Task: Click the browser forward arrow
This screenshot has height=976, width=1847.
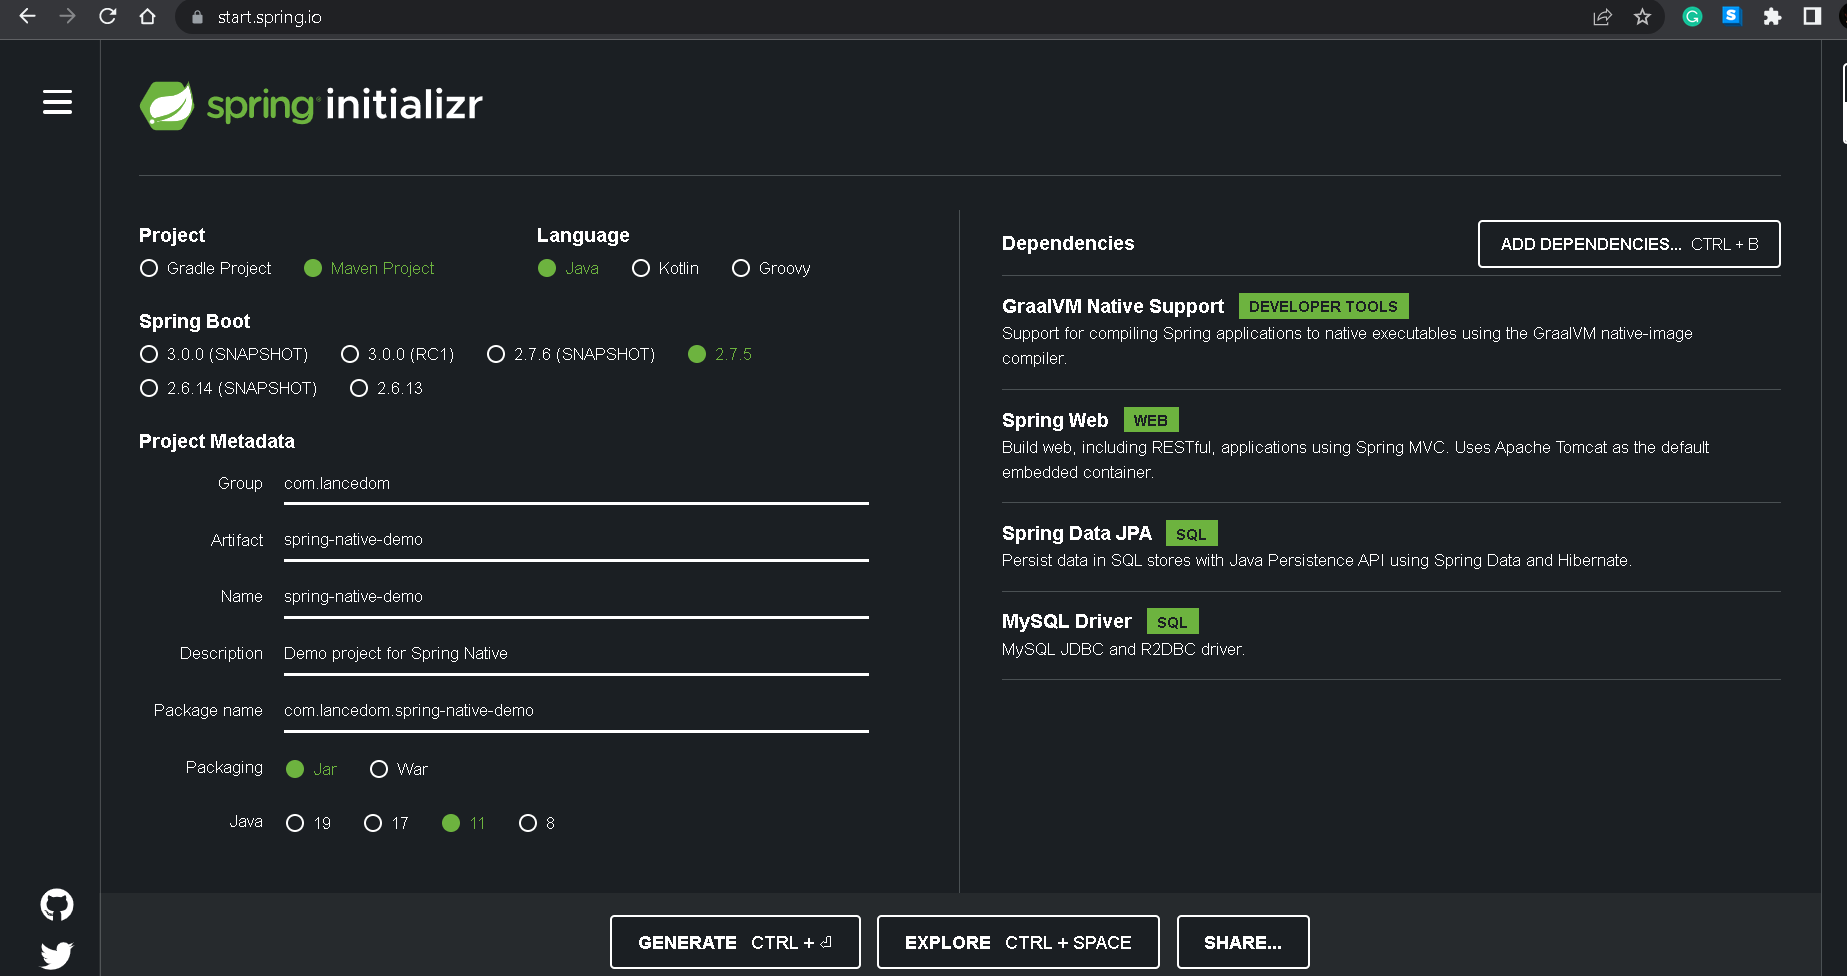Action: pyautogui.click(x=67, y=16)
